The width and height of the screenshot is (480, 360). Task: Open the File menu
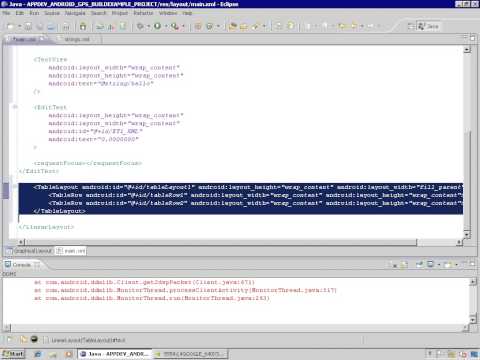[6, 13]
